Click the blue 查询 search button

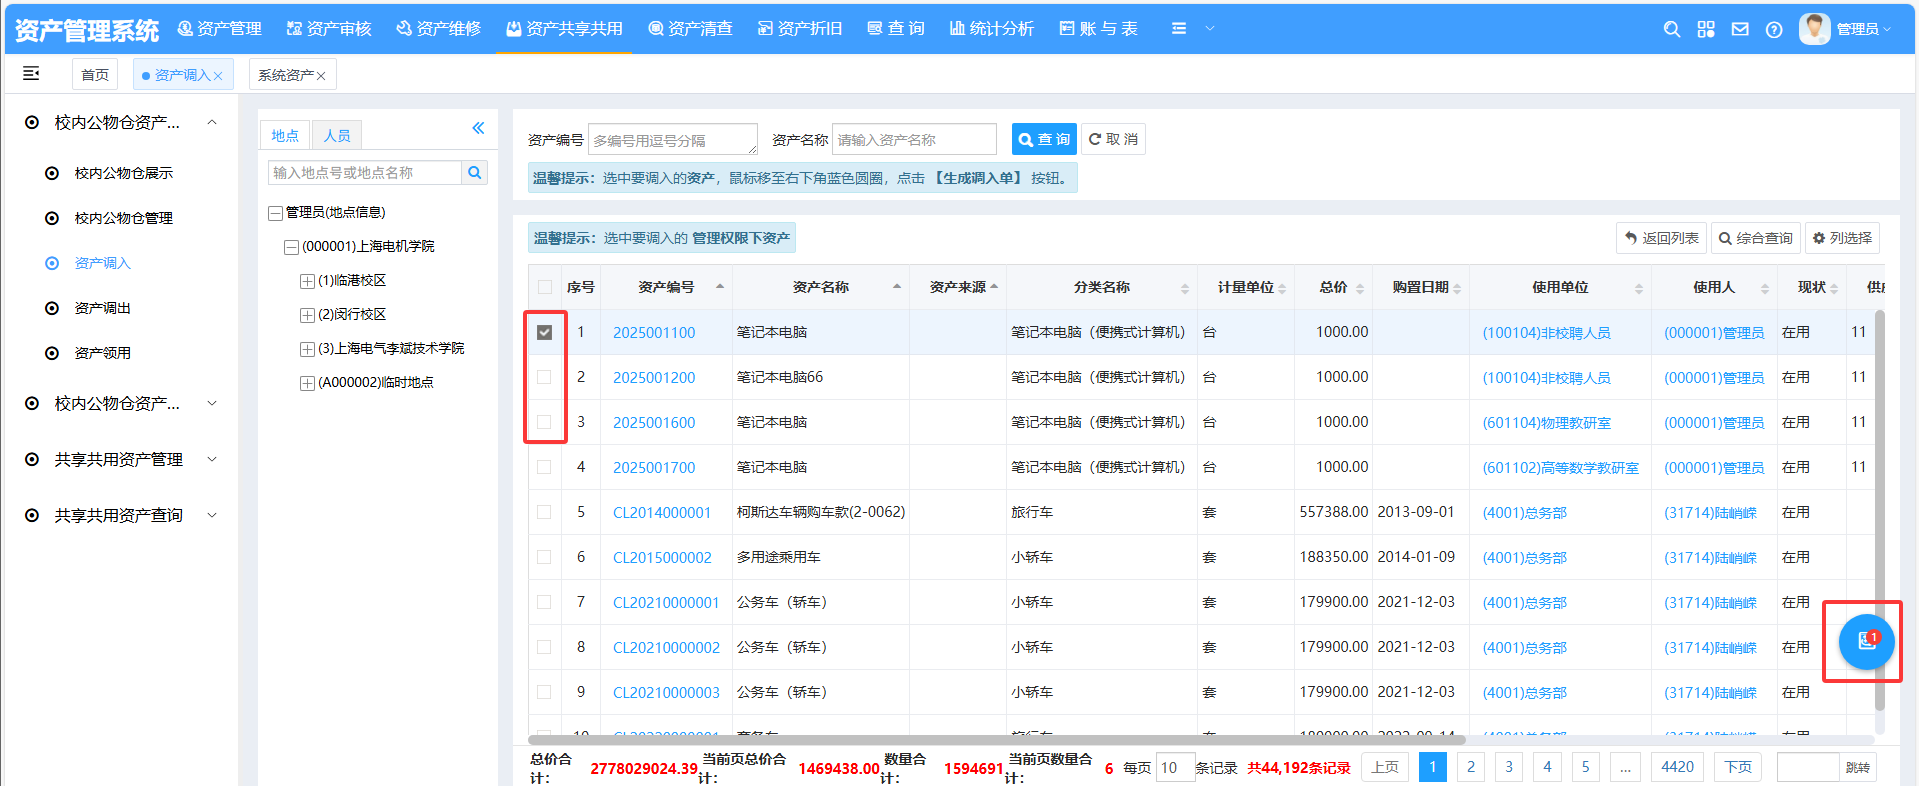[x=1043, y=140]
